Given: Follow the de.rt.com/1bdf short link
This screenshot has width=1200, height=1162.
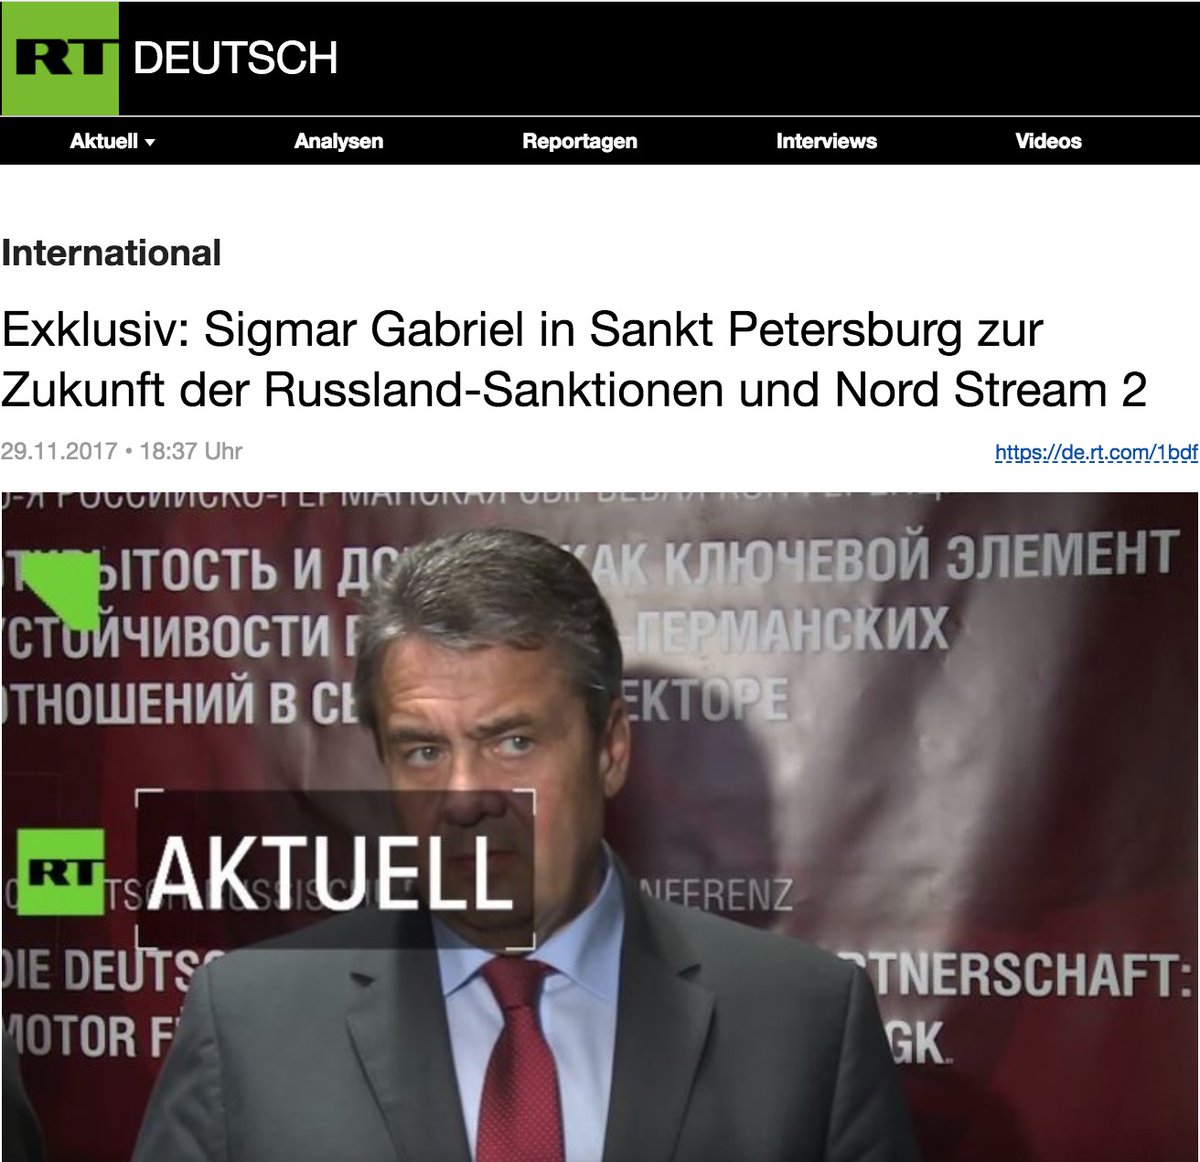Looking at the screenshot, I should coord(1096,452).
